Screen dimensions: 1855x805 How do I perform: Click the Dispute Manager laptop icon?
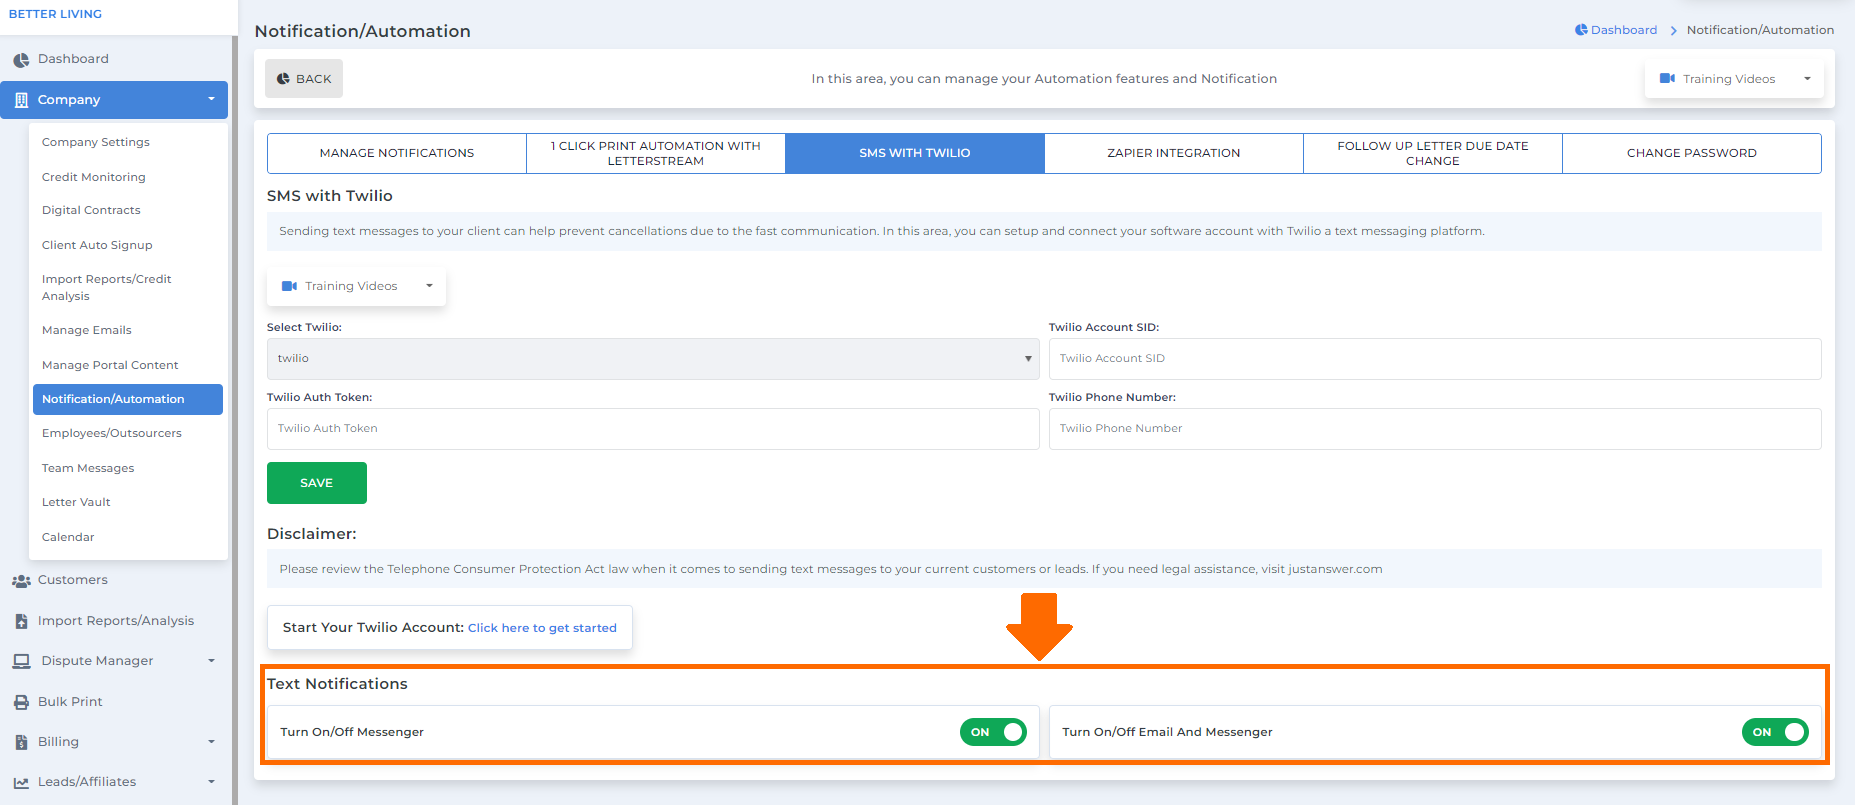21,661
